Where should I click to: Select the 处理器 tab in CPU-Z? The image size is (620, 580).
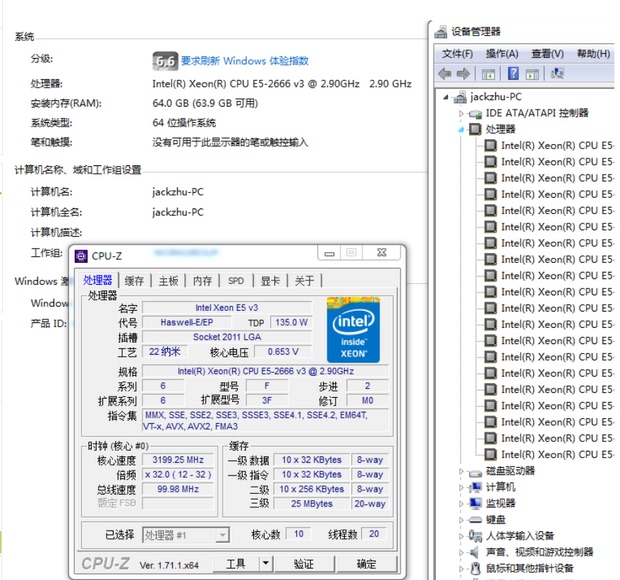[98, 280]
